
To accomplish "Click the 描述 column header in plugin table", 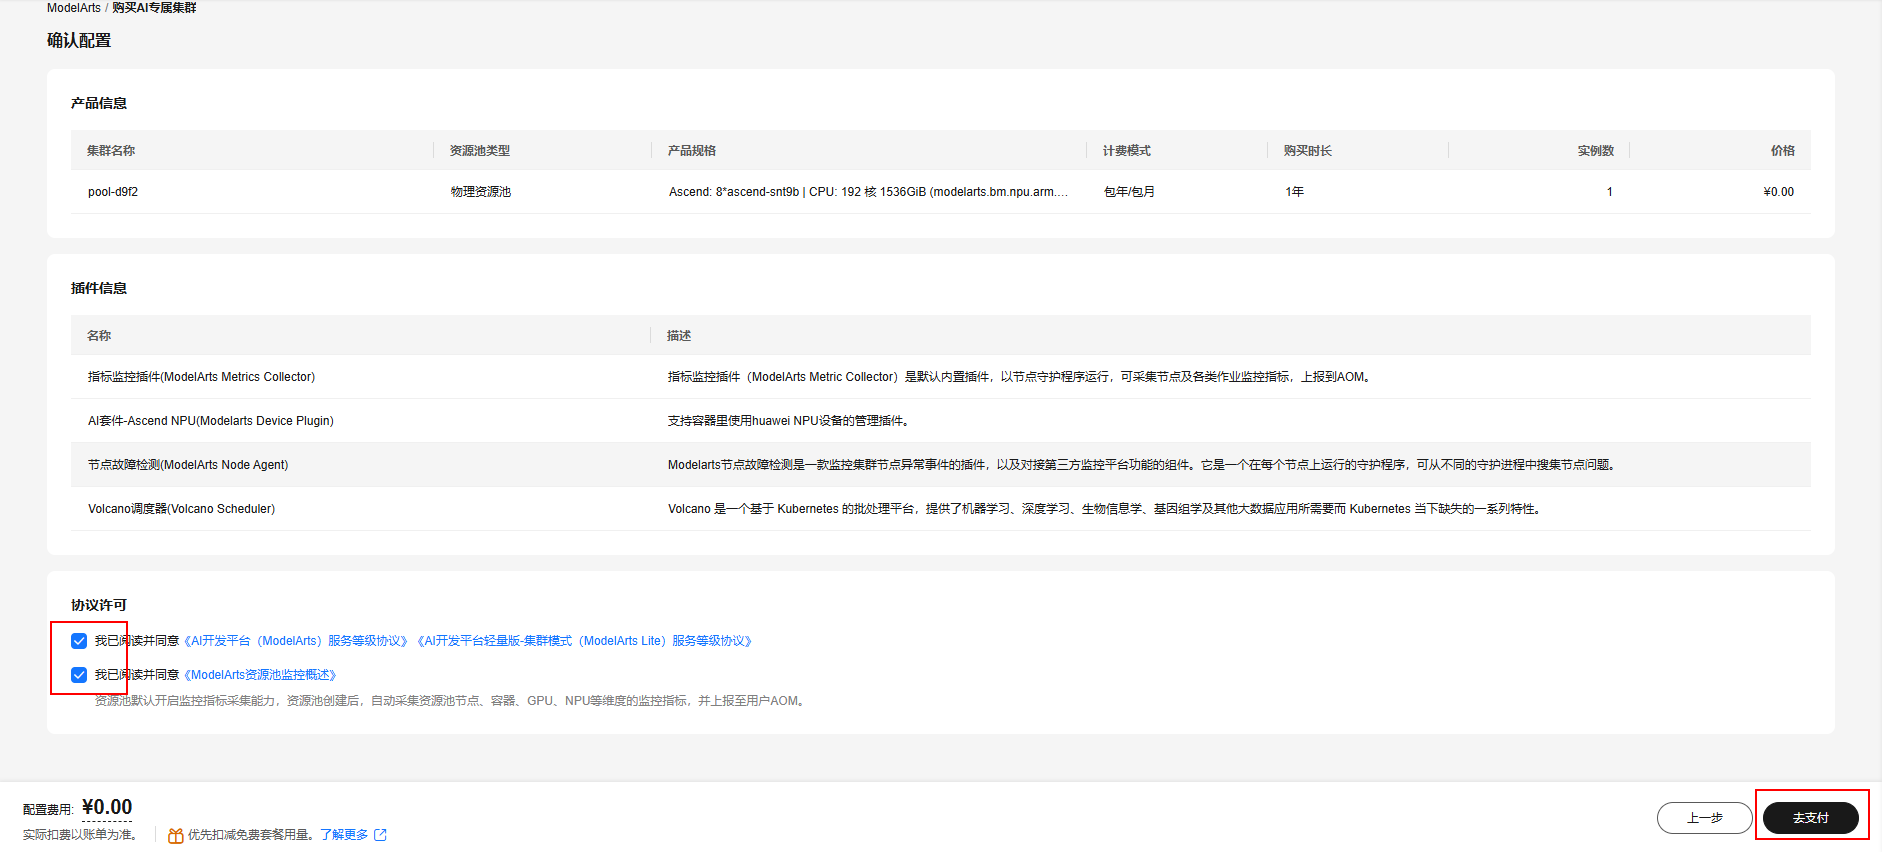I will tap(679, 336).
